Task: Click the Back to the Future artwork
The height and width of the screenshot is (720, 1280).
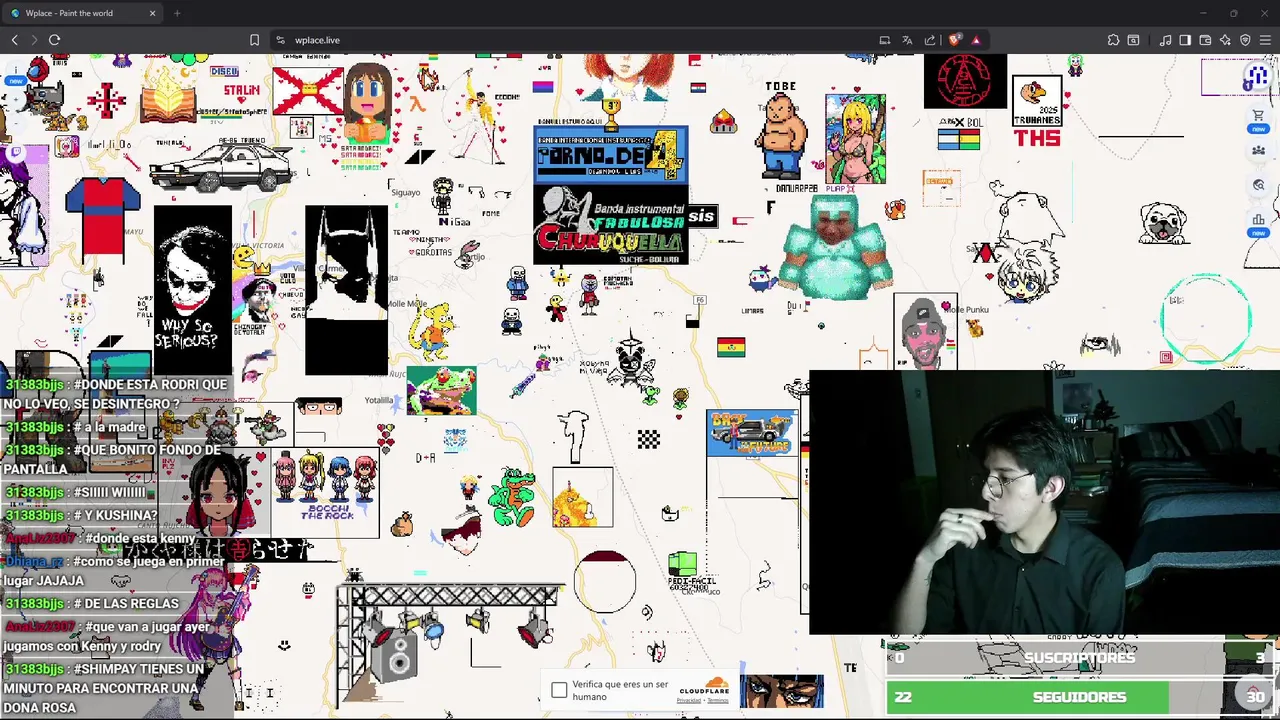Action: [x=752, y=432]
